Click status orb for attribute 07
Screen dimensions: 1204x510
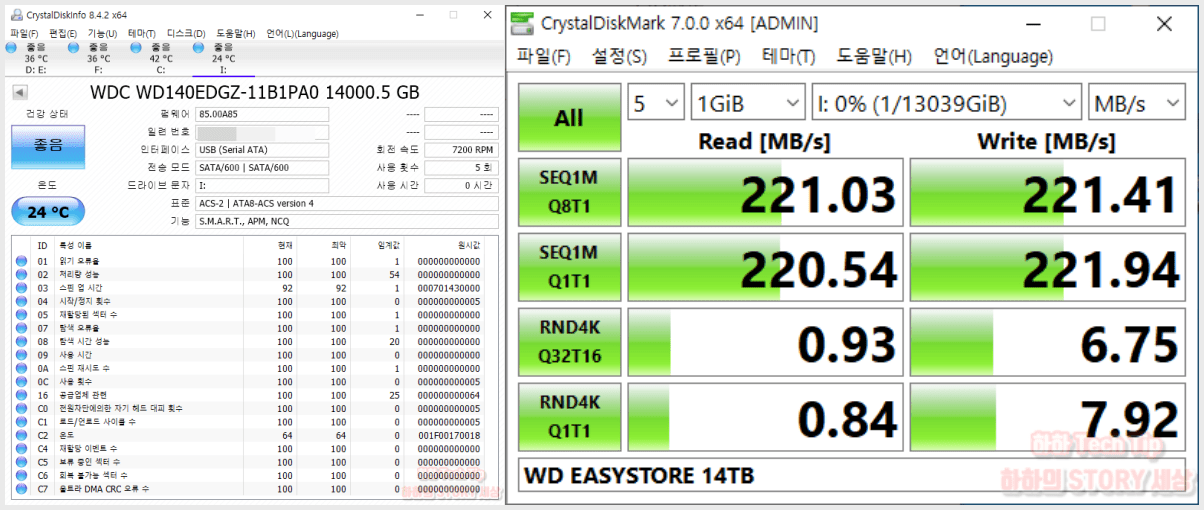[x=22, y=327]
